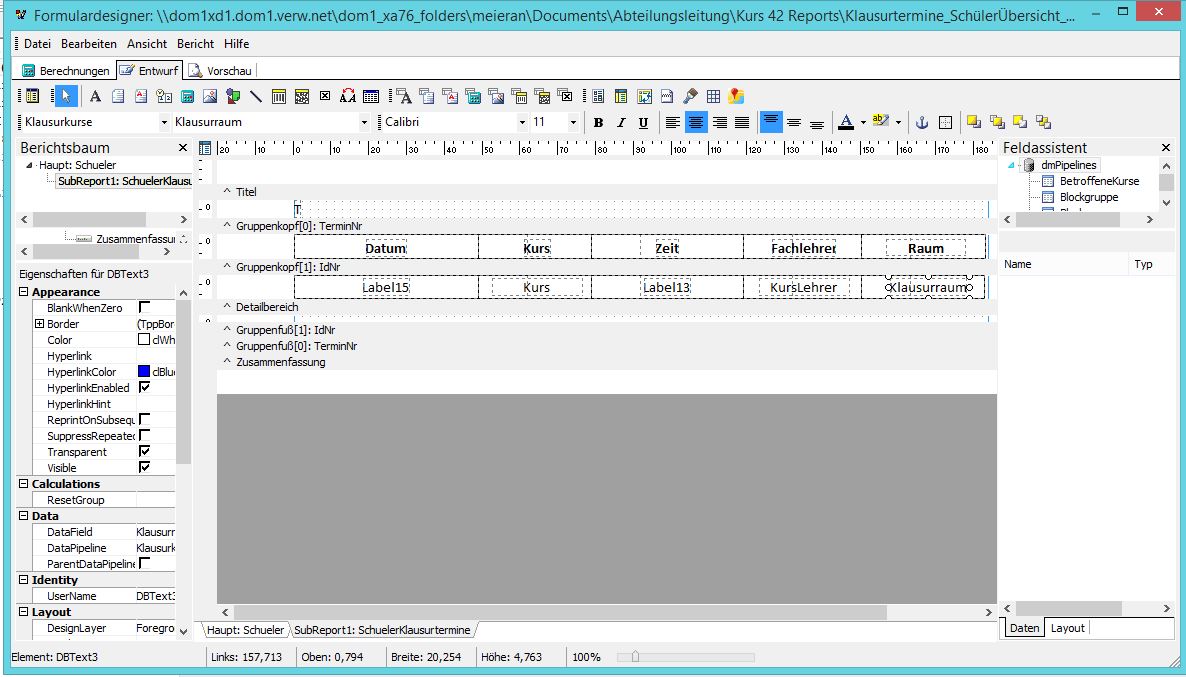This screenshot has height=677, width=1186.
Task: Align text left
Action: 672,122
